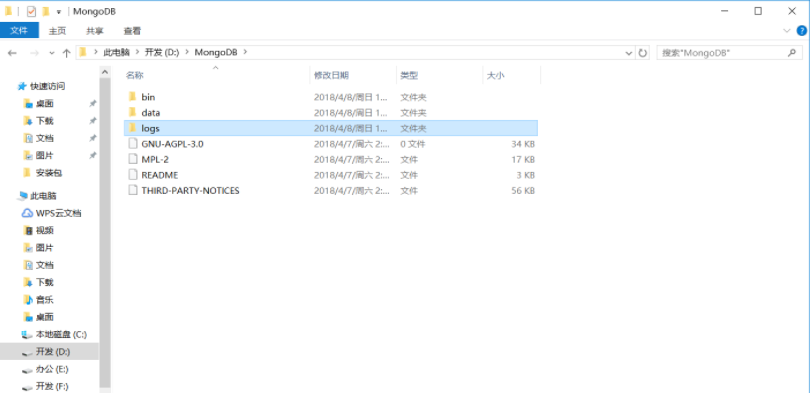
Task: Go forward with the right arrow
Action: 34,53
